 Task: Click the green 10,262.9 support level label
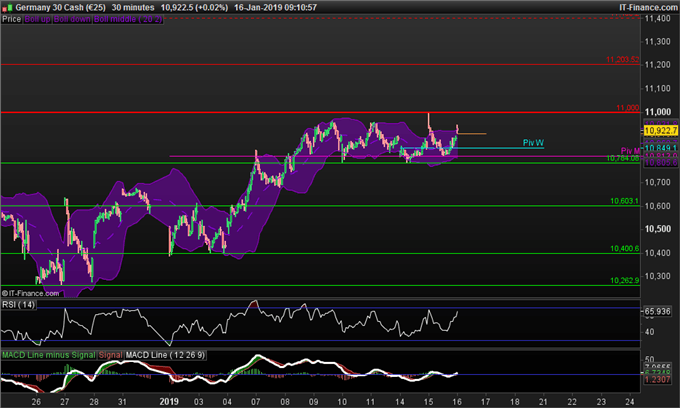[x=624, y=281]
